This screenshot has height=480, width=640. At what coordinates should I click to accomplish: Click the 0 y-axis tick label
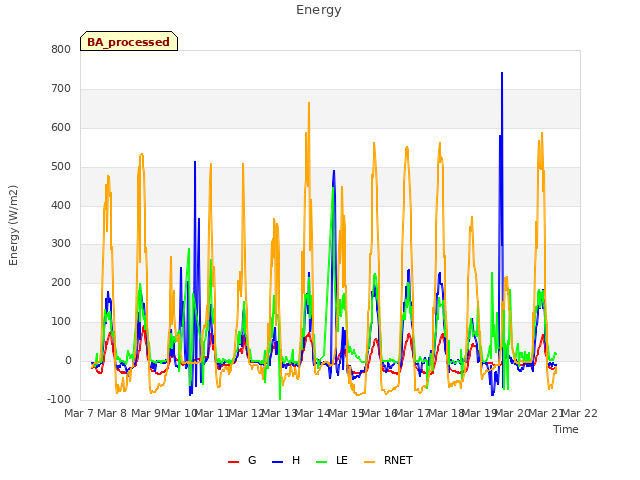coord(68,361)
